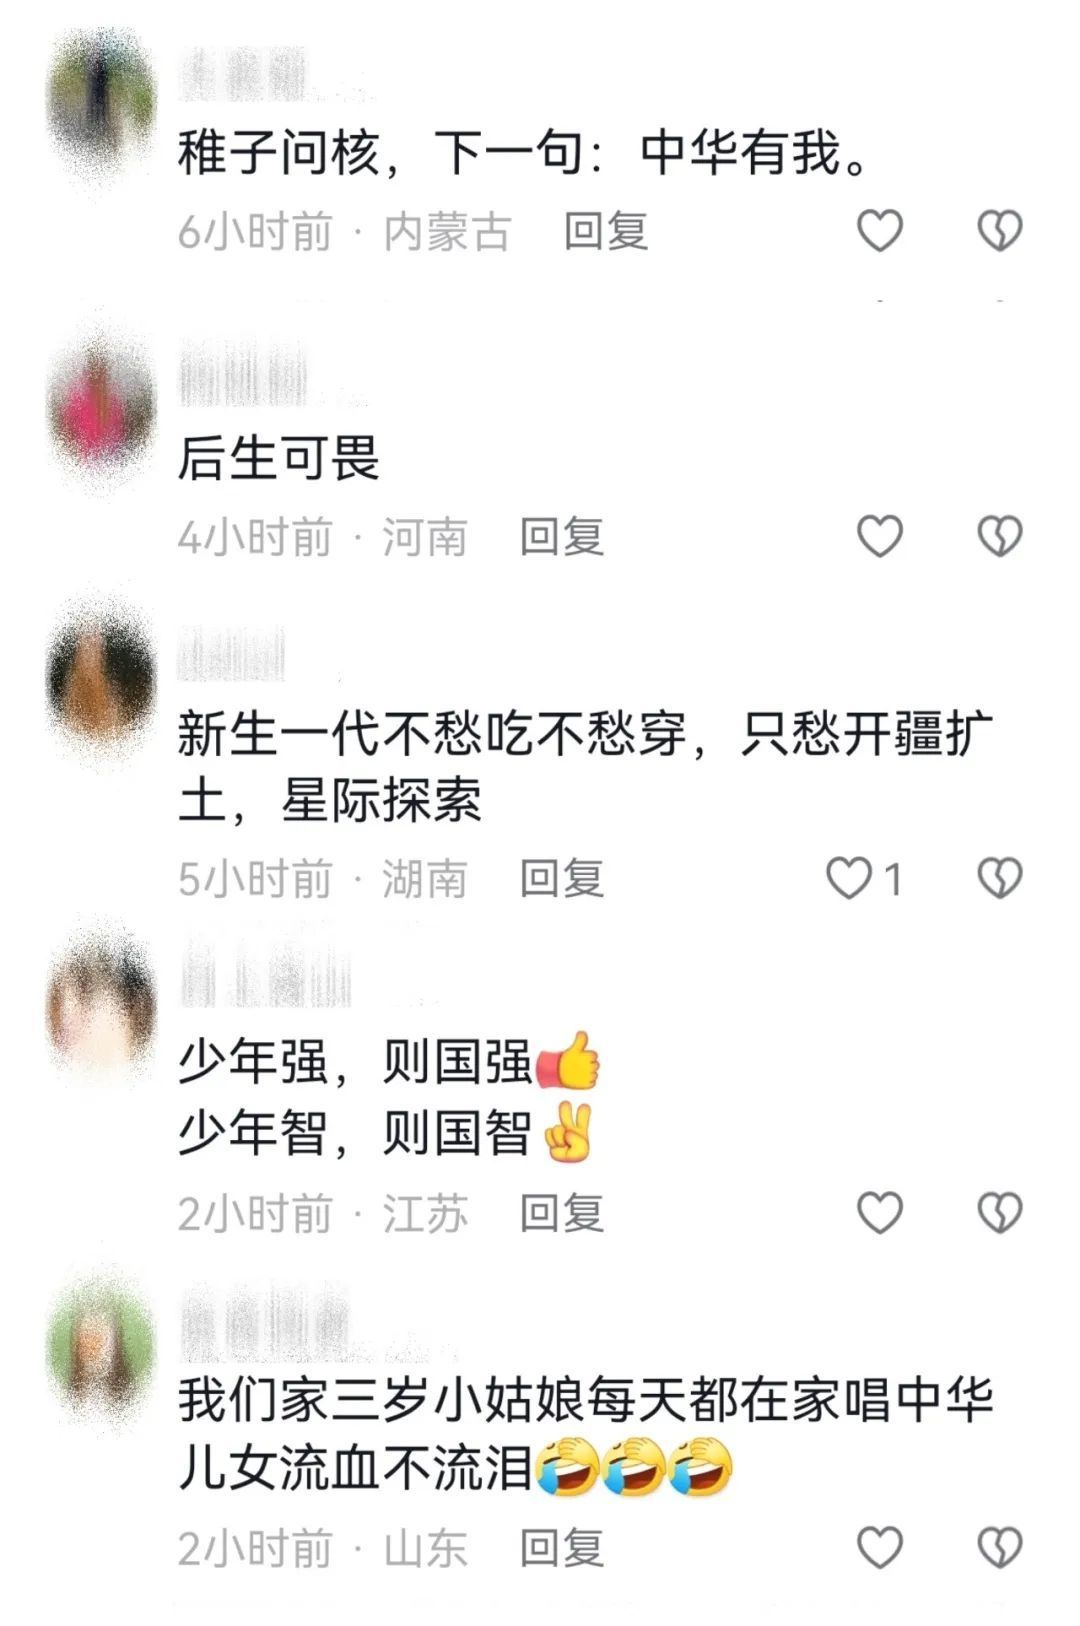Like the 后生可畏 comment

click(880, 537)
